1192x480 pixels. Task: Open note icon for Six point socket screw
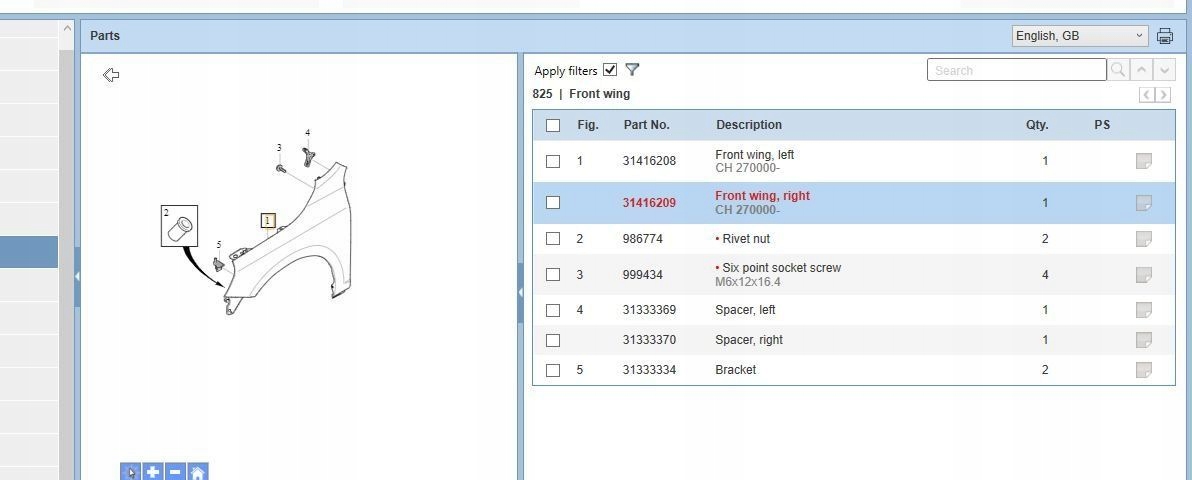point(1143,275)
